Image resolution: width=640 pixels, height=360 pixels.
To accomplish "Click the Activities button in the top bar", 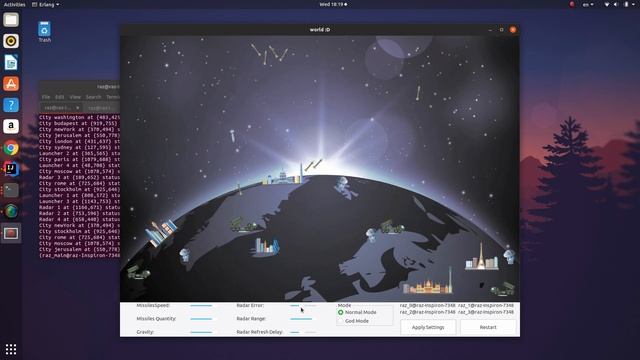I will pos(14,4).
